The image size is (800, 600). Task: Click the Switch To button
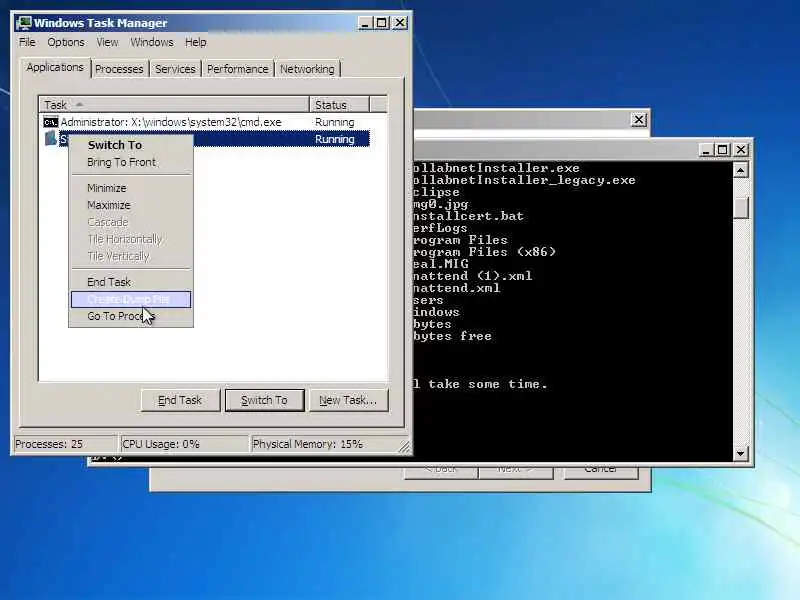264,401
